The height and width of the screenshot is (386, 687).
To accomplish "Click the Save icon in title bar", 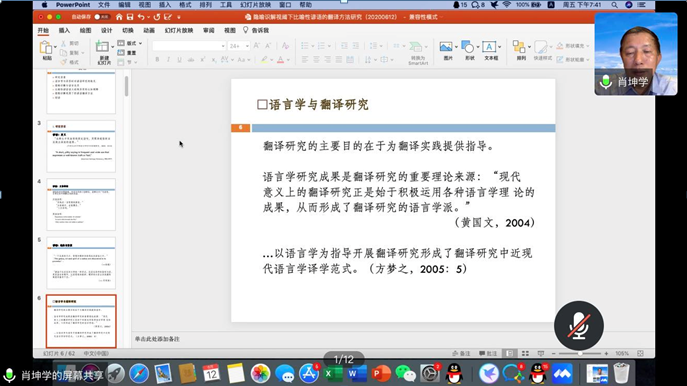I will (130, 17).
